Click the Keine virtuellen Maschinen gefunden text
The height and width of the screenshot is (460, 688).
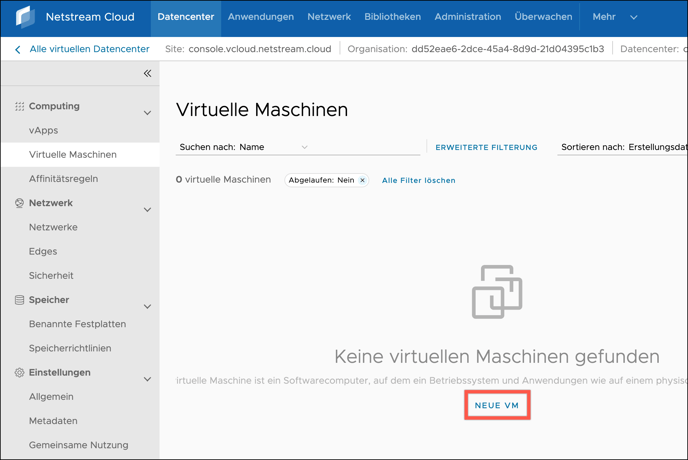497,356
